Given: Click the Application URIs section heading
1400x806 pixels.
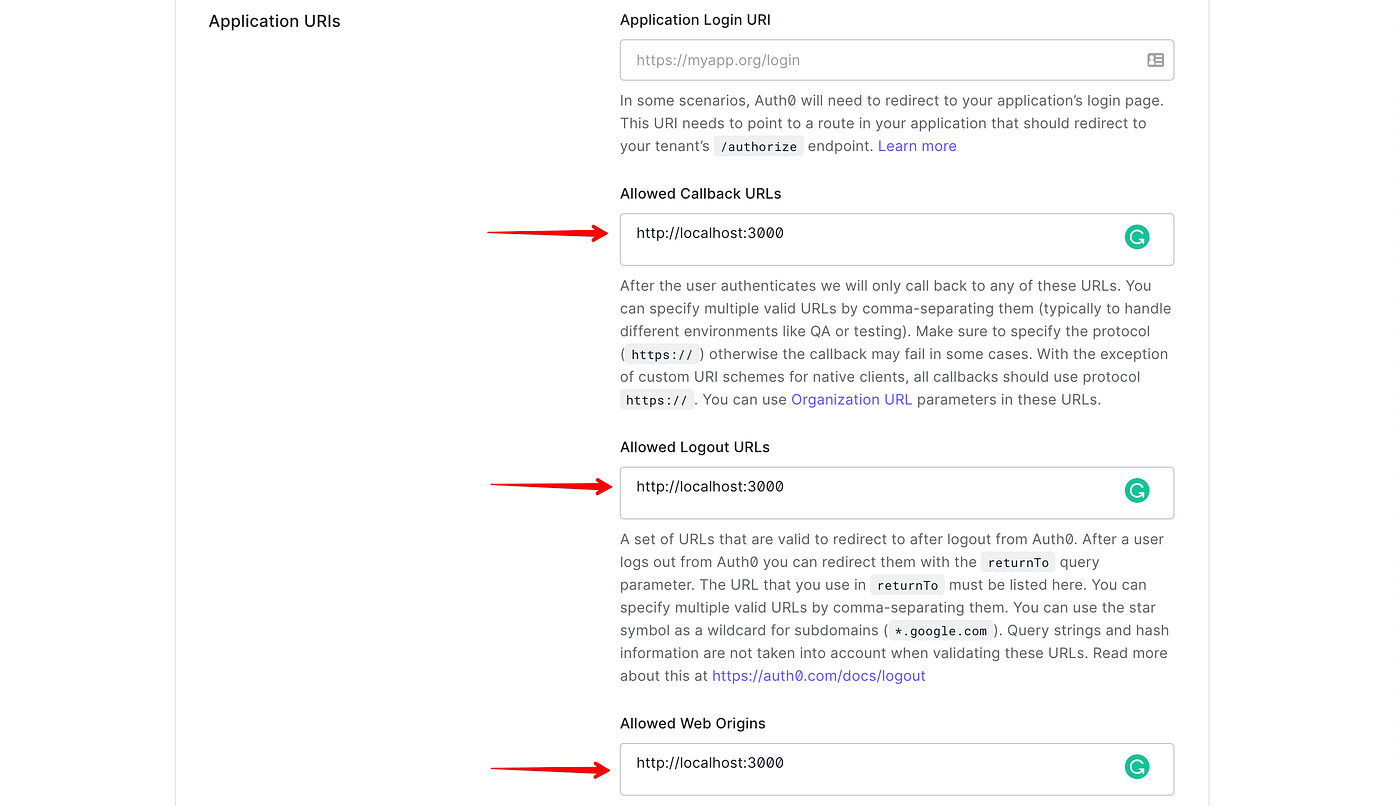Looking at the screenshot, I should 274,20.
